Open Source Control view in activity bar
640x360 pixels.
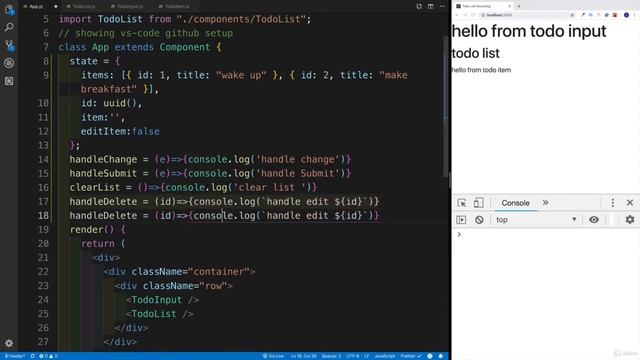tap(9, 45)
